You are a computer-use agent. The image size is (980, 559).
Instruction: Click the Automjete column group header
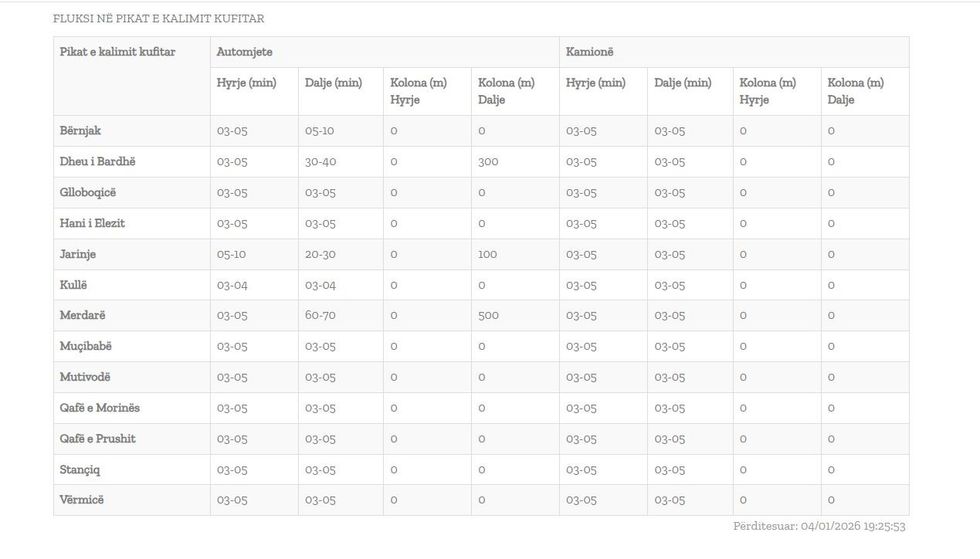coord(244,52)
